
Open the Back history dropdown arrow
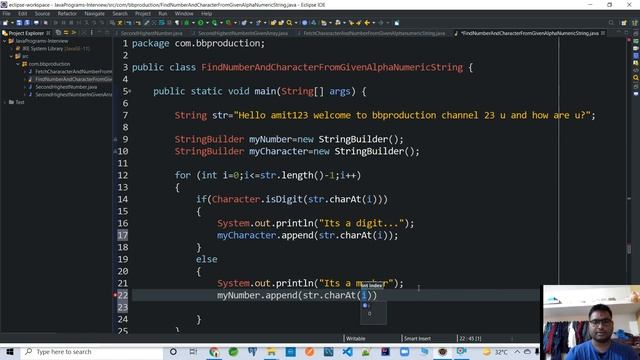pyautogui.click(x=373, y=23)
